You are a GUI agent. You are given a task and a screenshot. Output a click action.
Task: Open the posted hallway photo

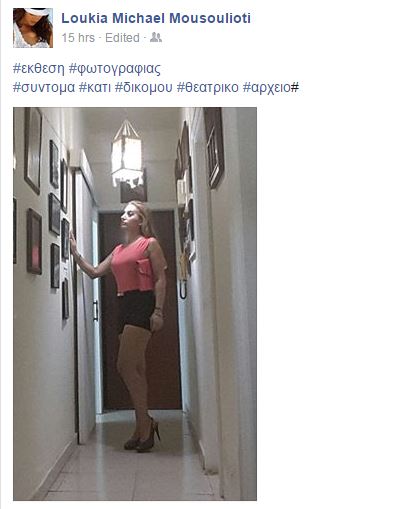click(x=135, y=304)
